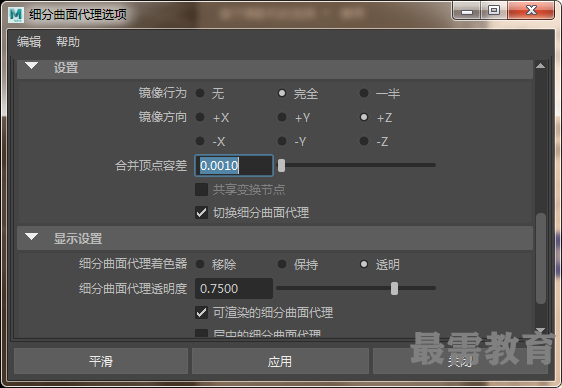Collapse the 显示设置 section

coord(32,237)
